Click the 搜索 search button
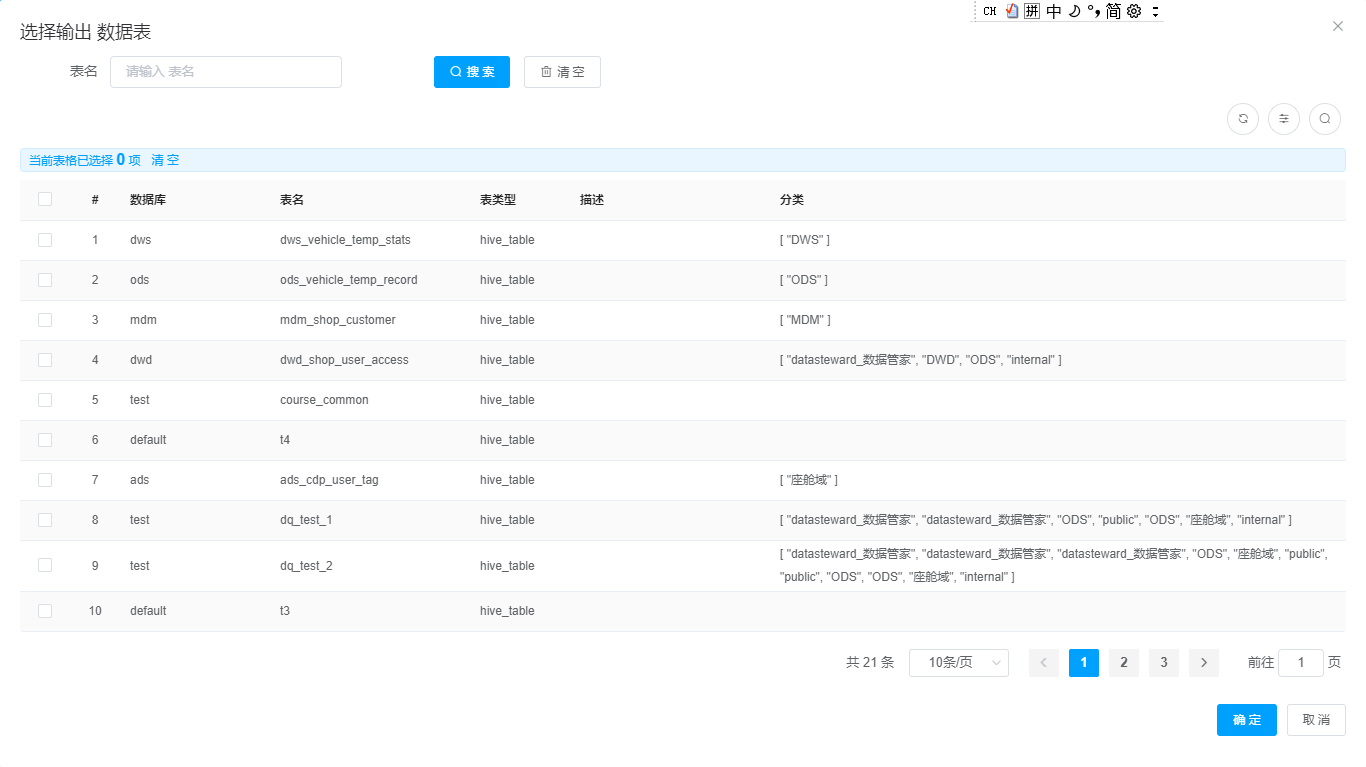The image size is (1366, 767). point(471,71)
